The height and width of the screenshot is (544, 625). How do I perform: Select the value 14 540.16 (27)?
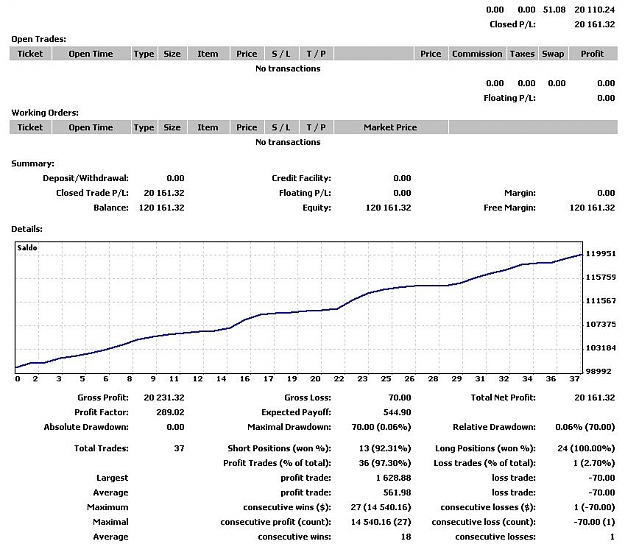[x=381, y=522]
